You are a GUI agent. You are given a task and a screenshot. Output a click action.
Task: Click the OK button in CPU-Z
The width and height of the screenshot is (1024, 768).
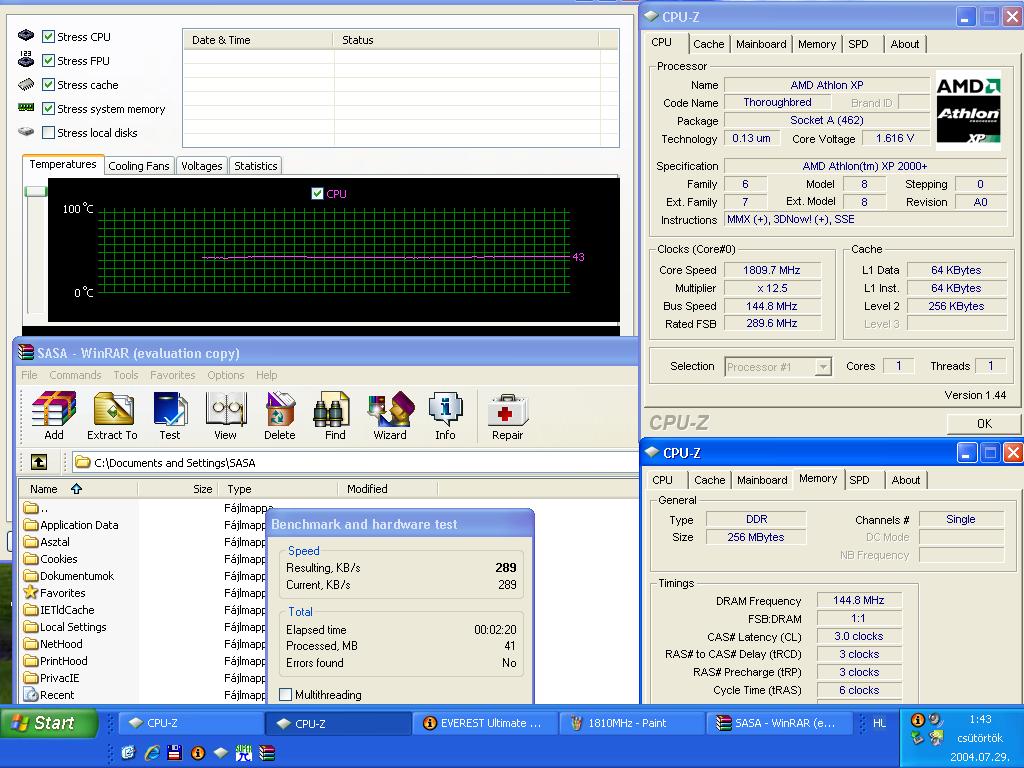coord(984,423)
